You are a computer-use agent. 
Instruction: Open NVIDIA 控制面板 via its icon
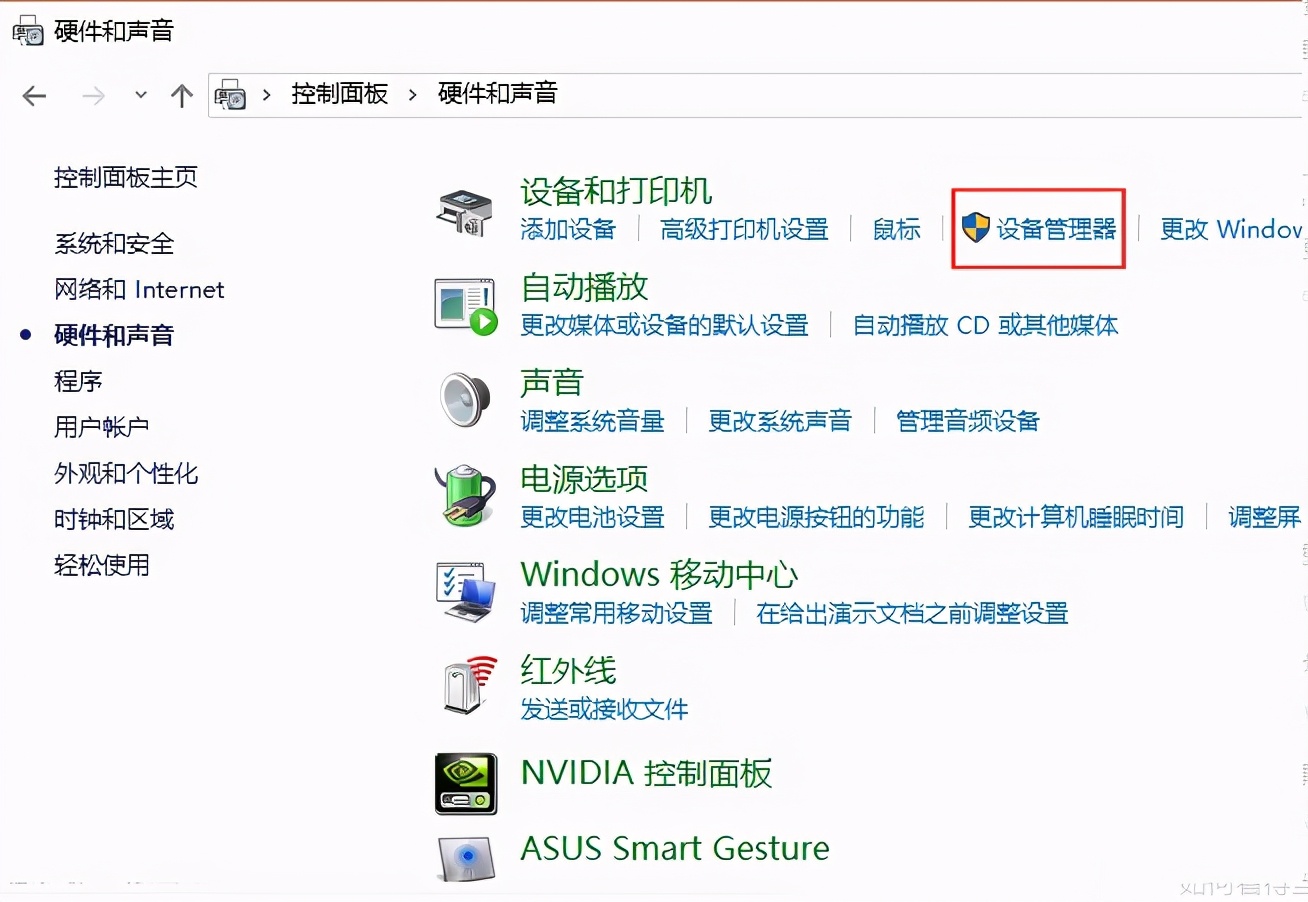pos(465,783)
